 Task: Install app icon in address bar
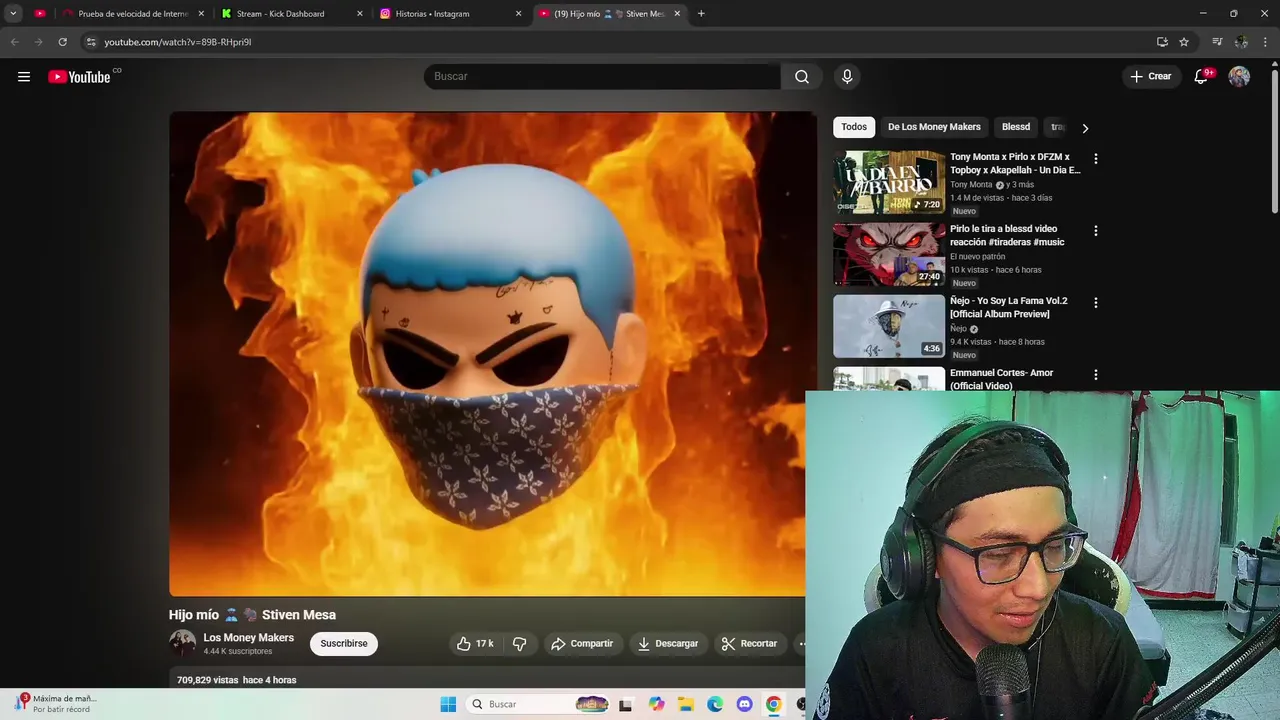click(1162, 42)
